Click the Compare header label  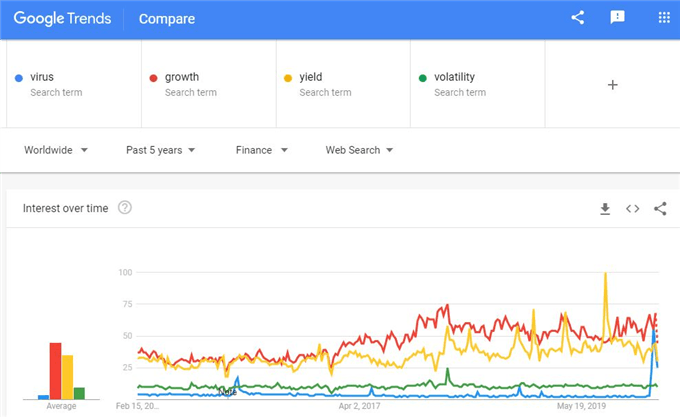pos(167,19)
